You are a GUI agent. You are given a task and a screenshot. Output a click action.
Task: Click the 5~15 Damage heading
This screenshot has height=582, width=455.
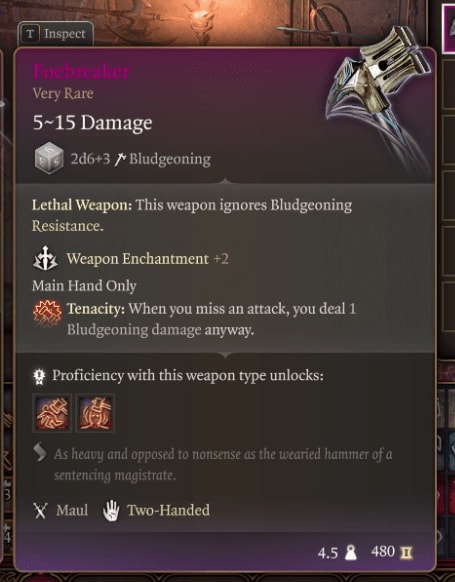click(92, 122)
